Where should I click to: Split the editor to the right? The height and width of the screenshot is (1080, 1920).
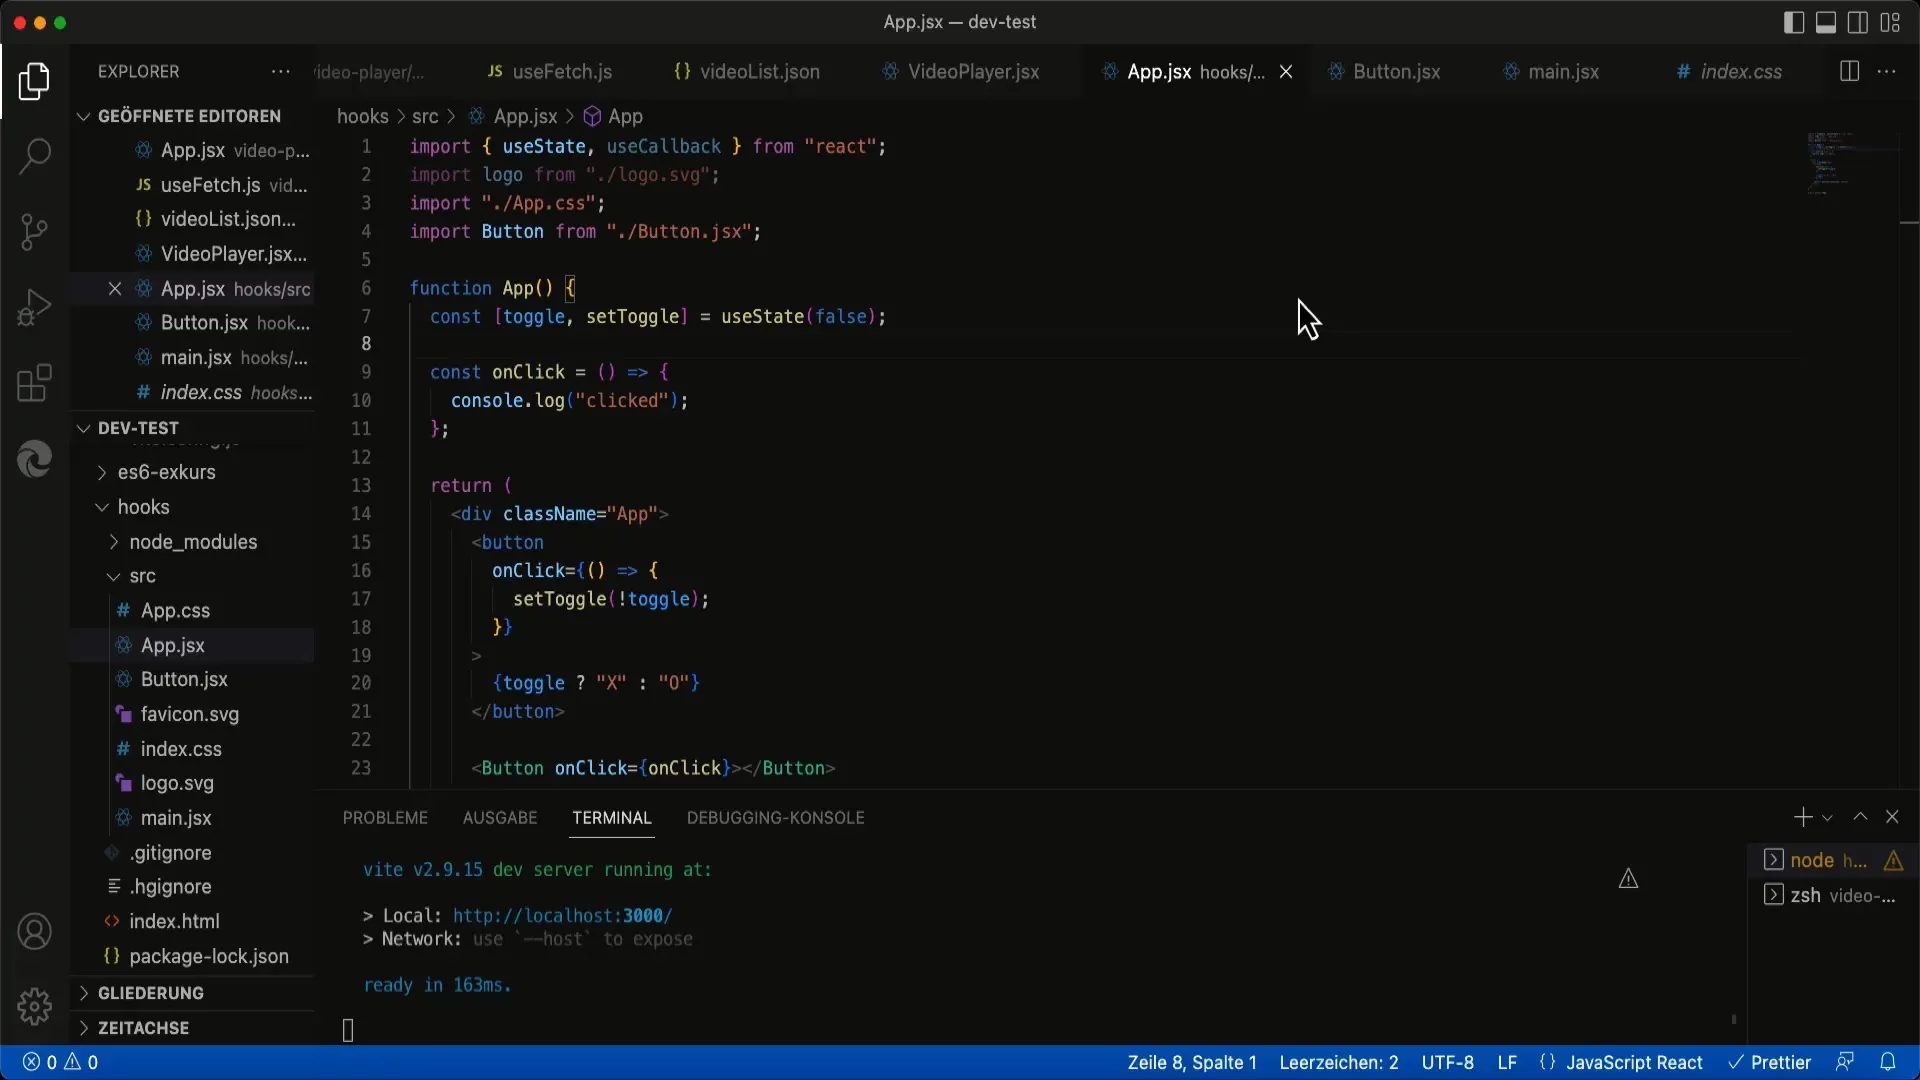[x=1849, y=72]
